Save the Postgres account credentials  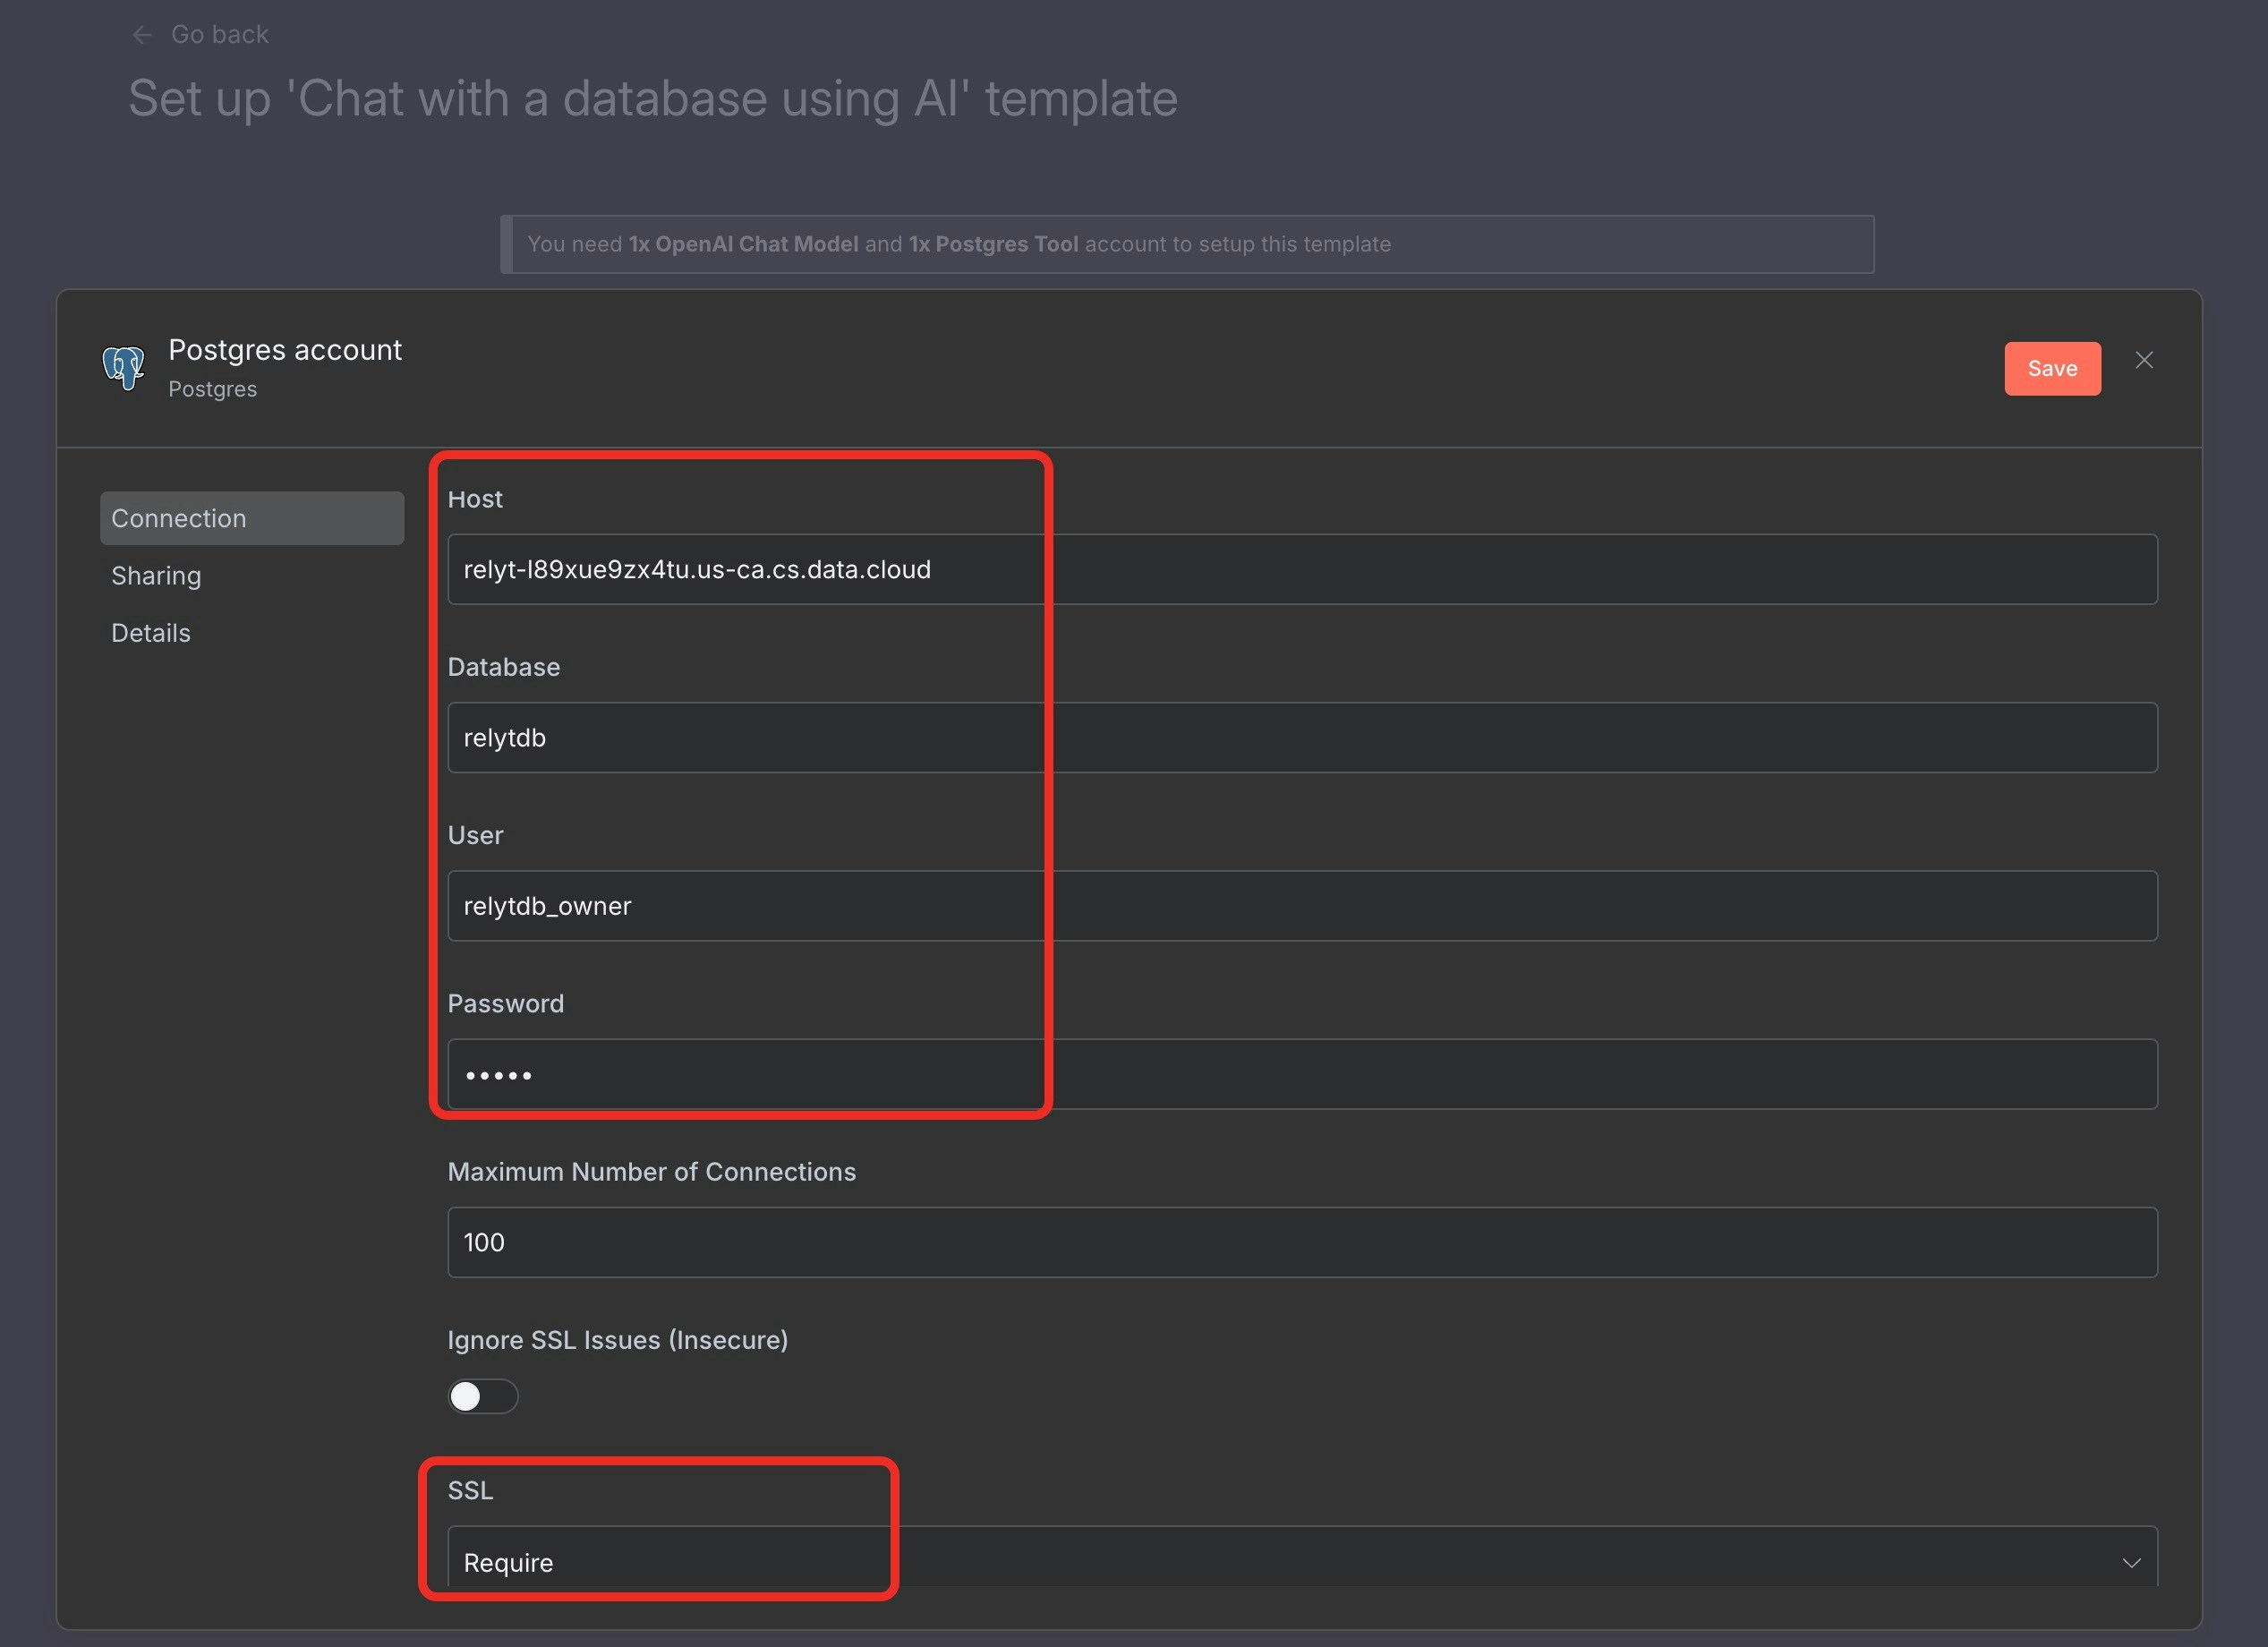[2052, 368]
